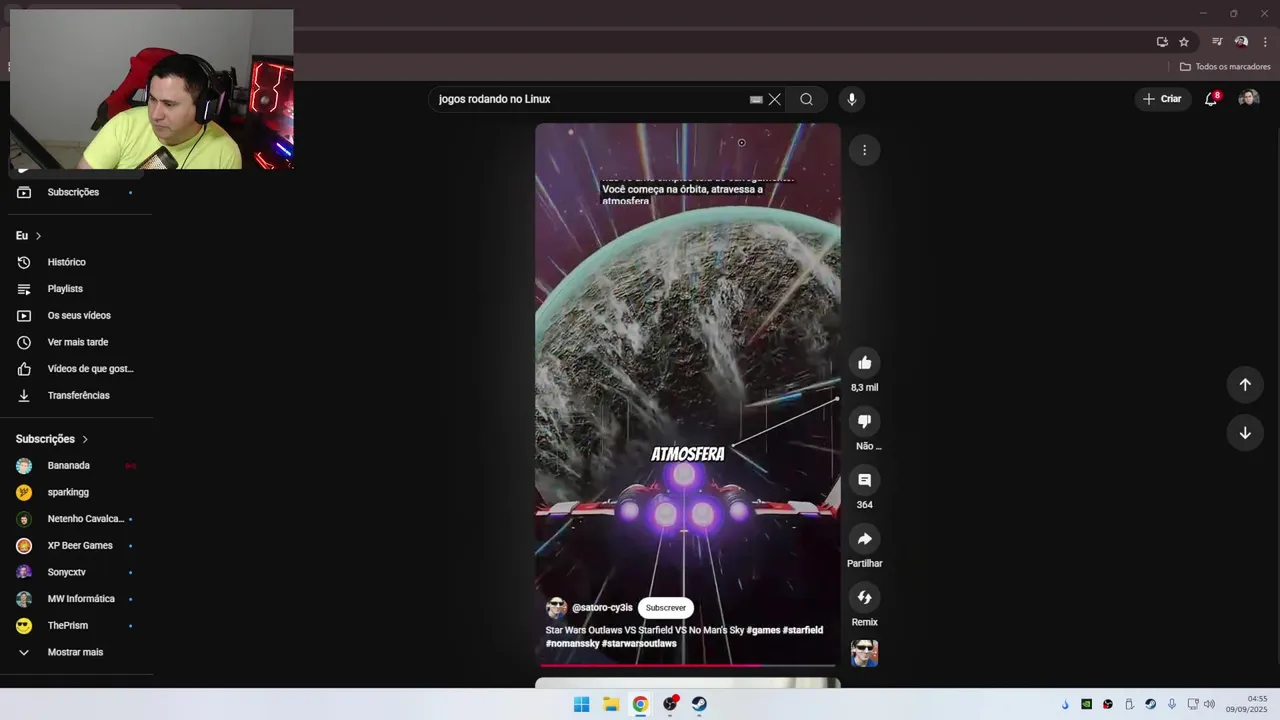
Task: Click NVIDIA tray icon
Action: tap(1086, 704)
